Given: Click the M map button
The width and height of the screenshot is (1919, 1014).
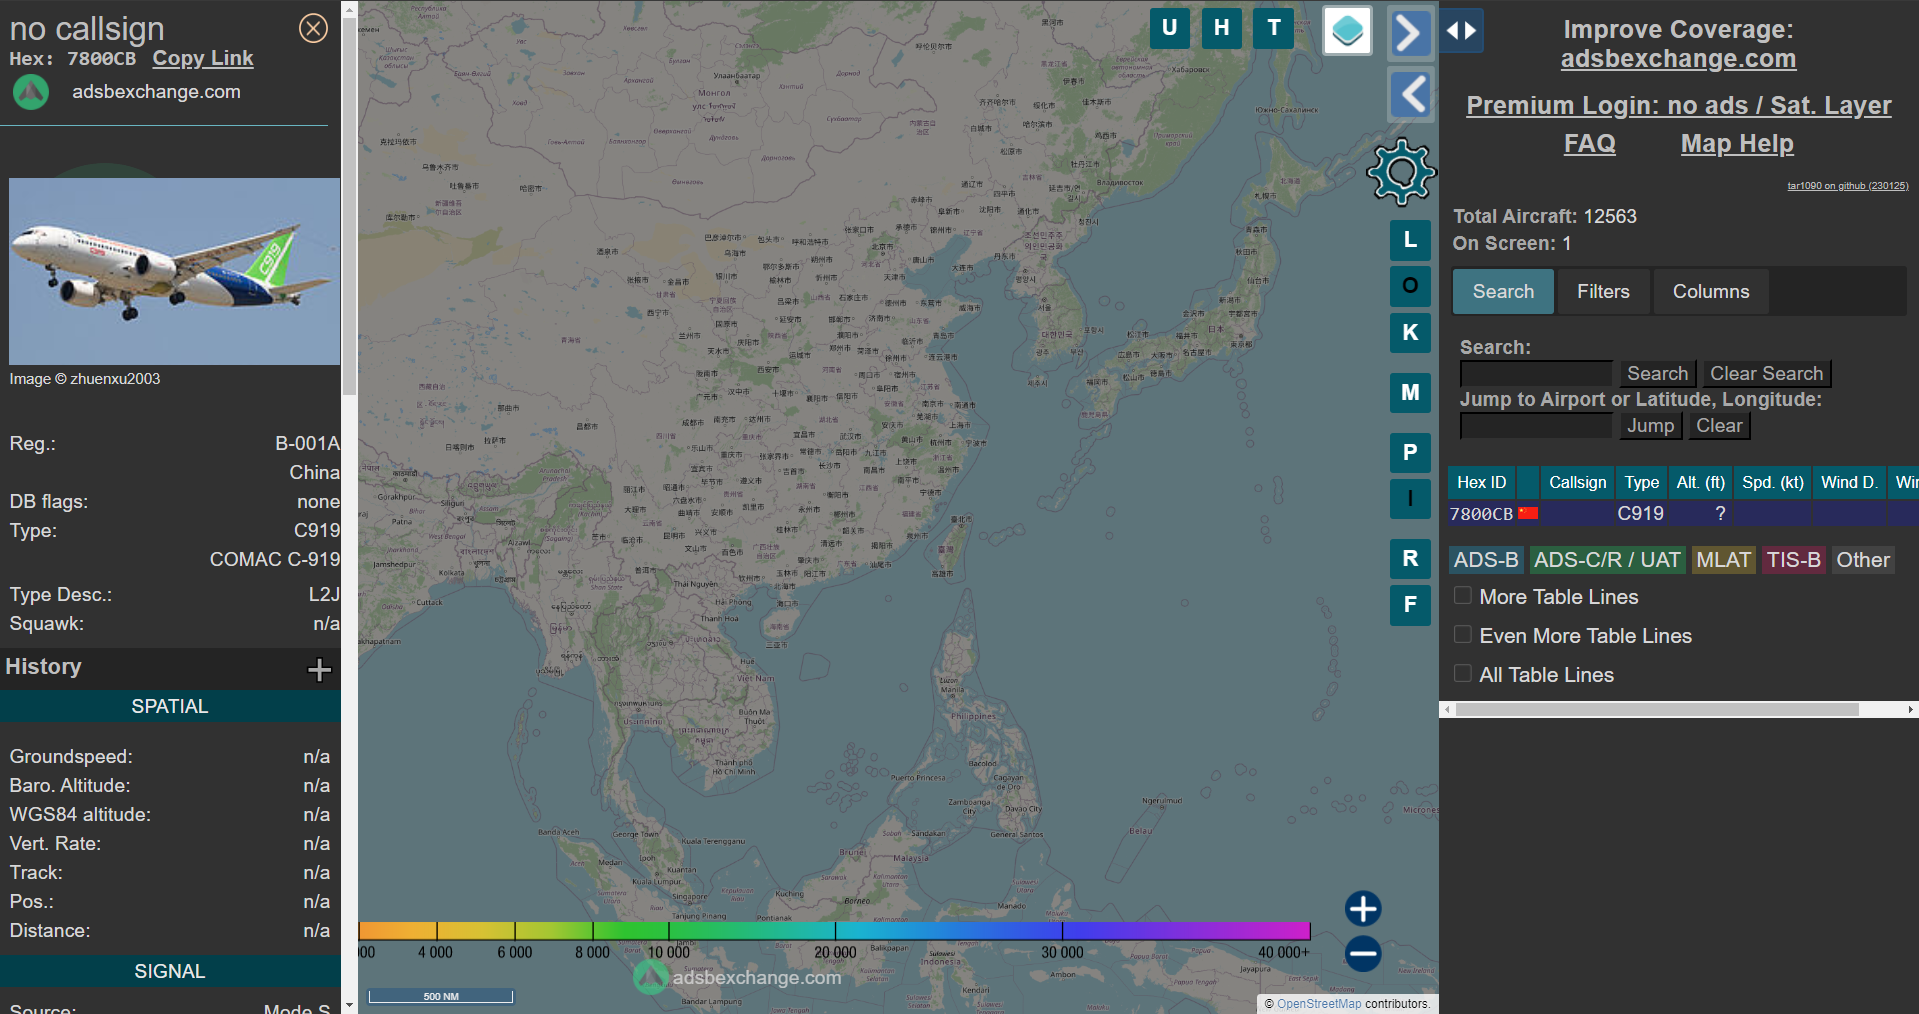Looking at the screenshot, I should pos(1410,392).
